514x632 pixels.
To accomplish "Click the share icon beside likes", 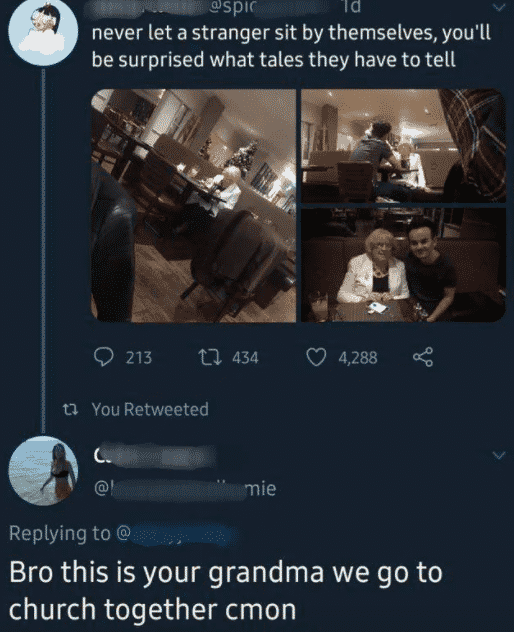I will pyautogui.click(x=423, y=357).
